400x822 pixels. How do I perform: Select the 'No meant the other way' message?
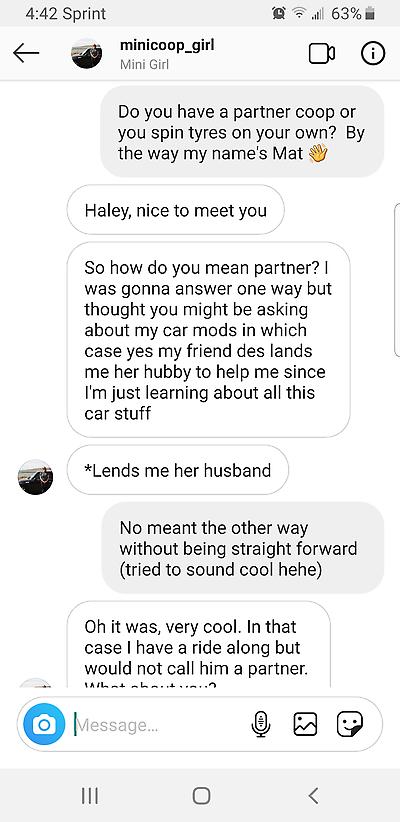[243, 548]
